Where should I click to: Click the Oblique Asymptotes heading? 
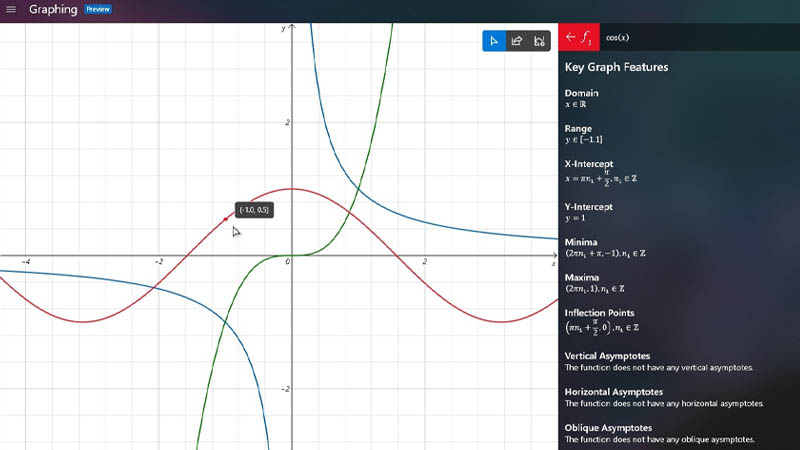tap(608, 428)
